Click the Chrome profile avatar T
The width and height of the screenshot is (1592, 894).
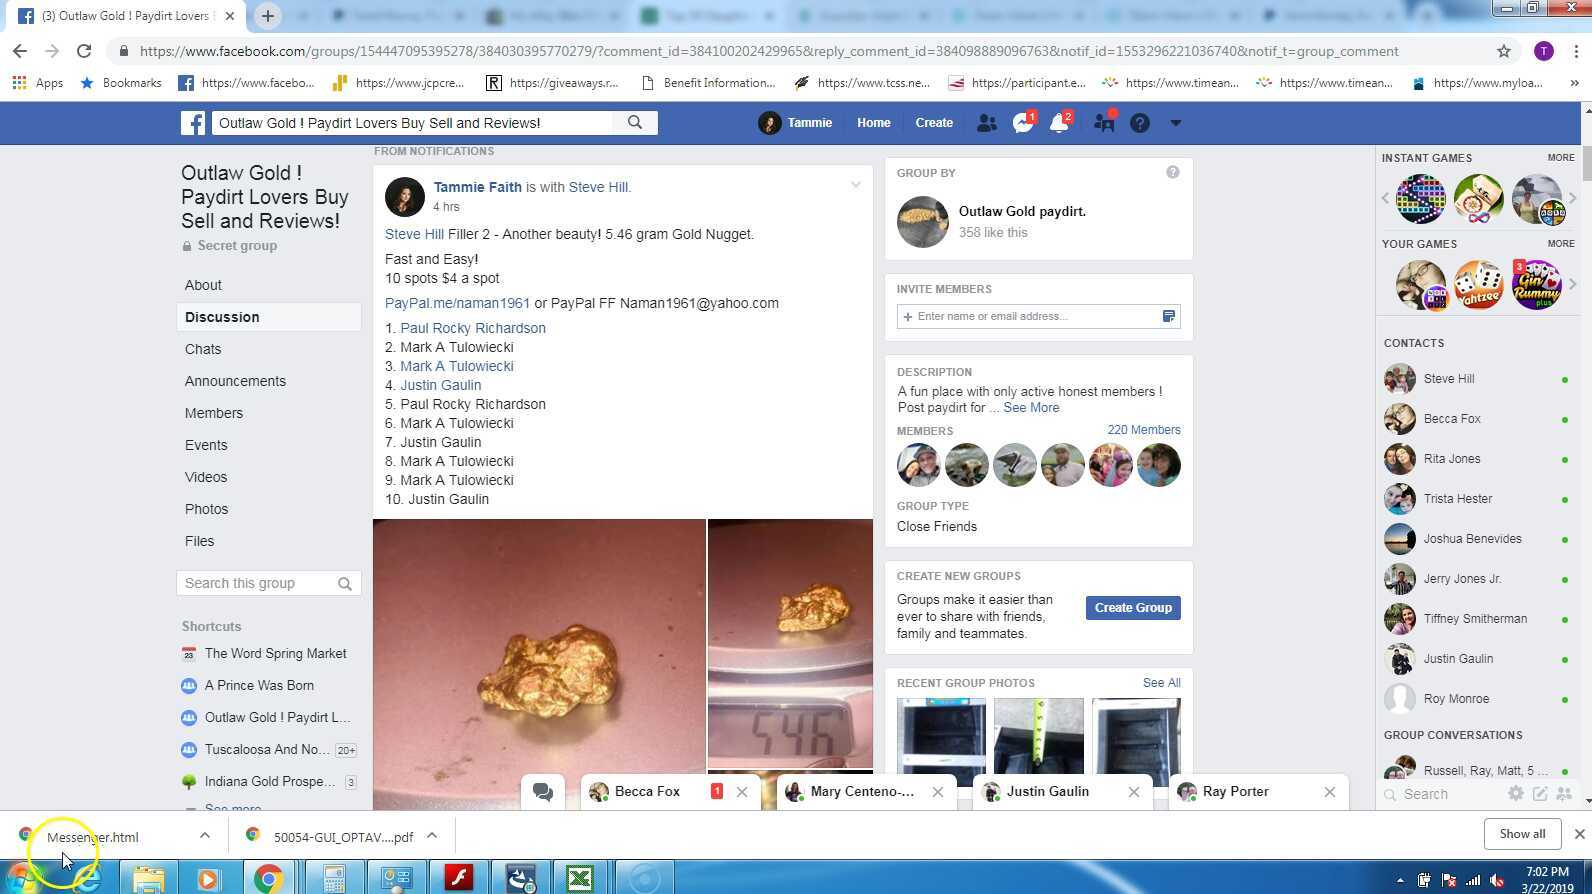click(1544, 51)
